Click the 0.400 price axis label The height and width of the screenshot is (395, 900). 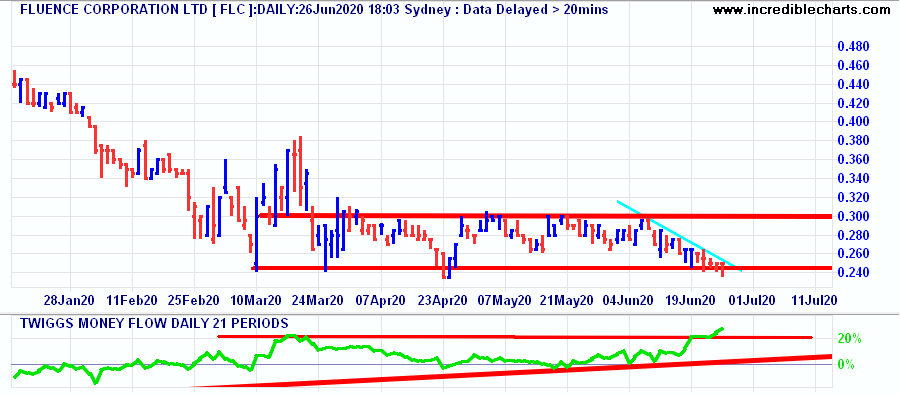[854, 122]
